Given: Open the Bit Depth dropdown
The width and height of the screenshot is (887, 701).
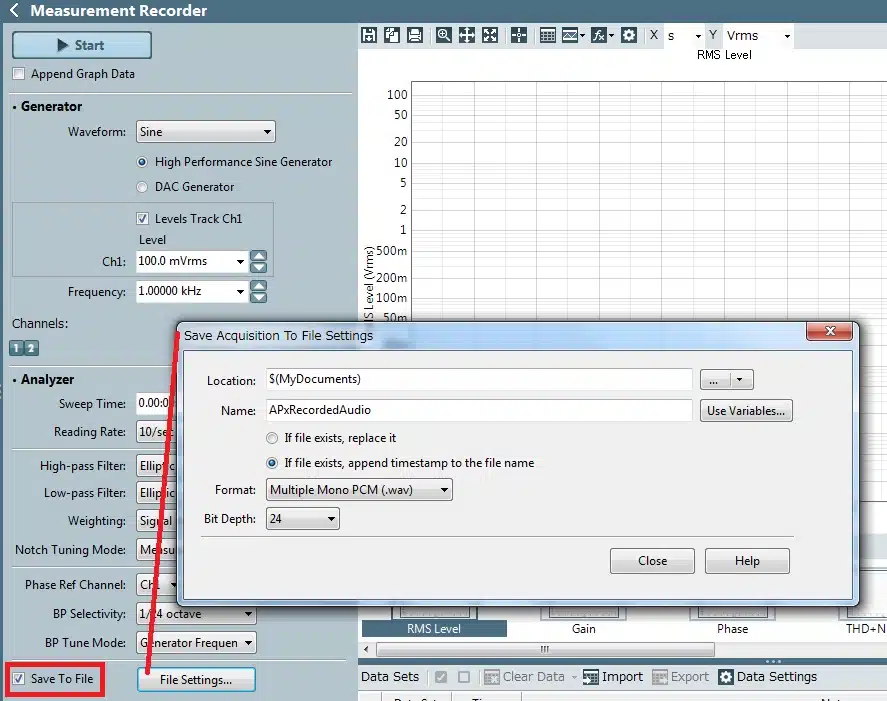Looking at the screenshot, I should pyautogui.click(x=302, y=519).
